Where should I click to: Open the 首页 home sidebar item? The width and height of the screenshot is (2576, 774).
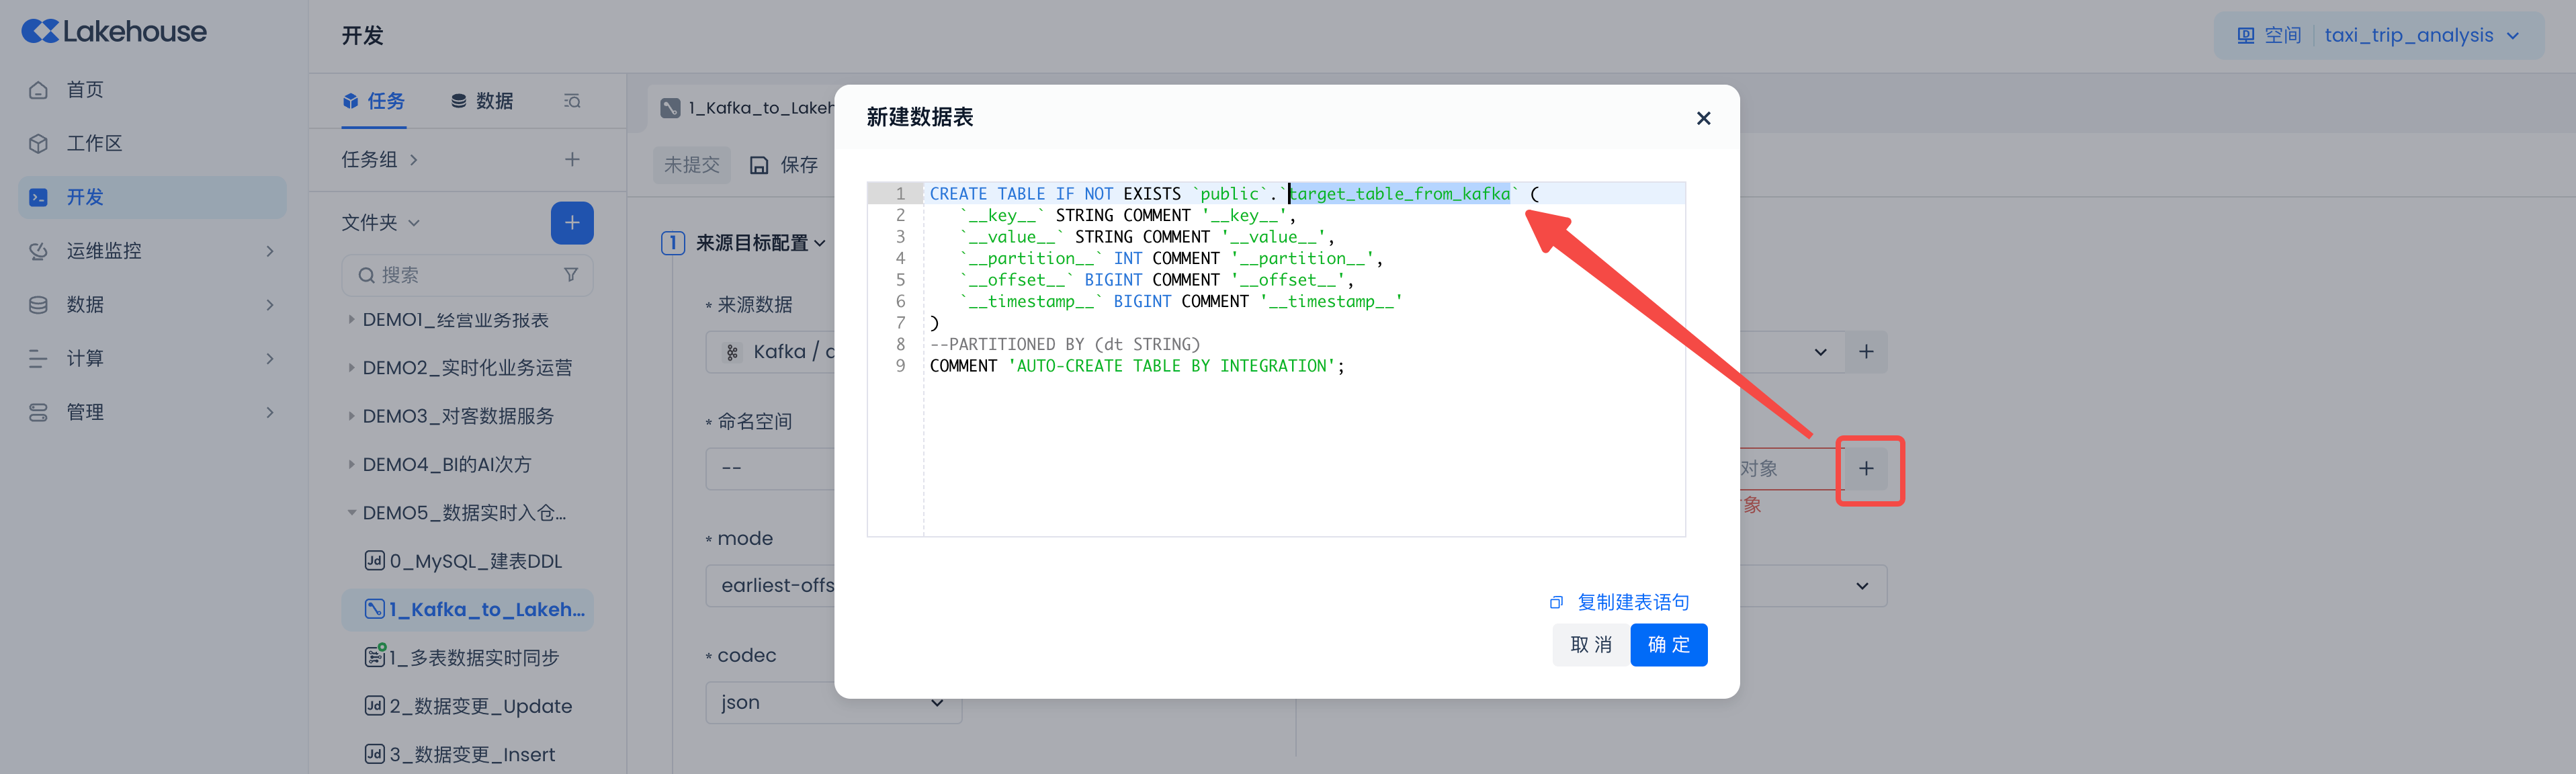coord(85,90)
